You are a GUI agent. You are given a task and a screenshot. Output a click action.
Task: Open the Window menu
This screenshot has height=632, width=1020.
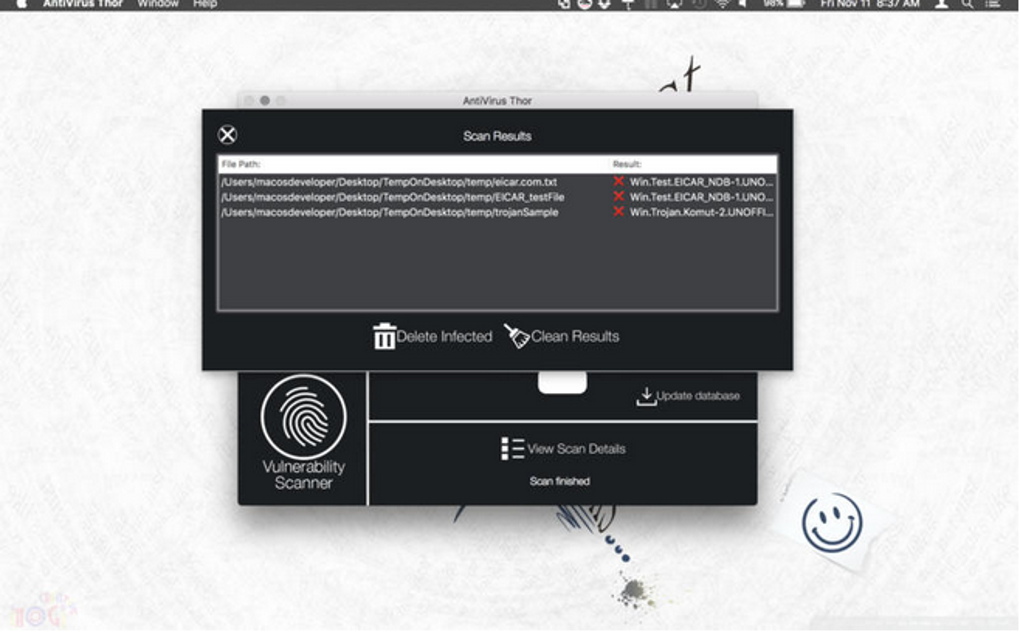tap(158, 4)
